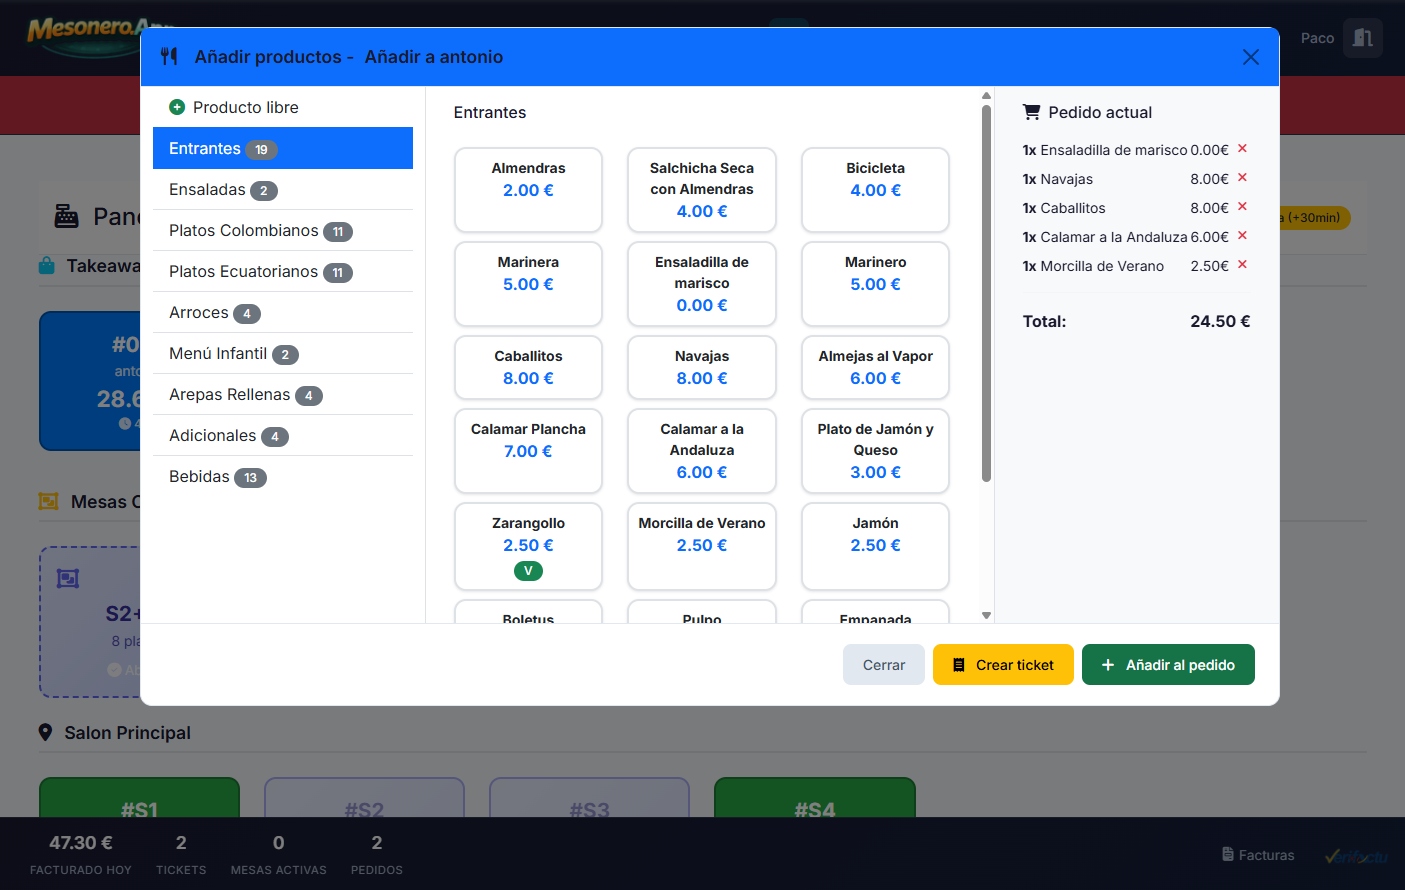The image size is (1405, 890).
Task: Click the Verifactu logo in the status bar
Action: coord(1355,855)
